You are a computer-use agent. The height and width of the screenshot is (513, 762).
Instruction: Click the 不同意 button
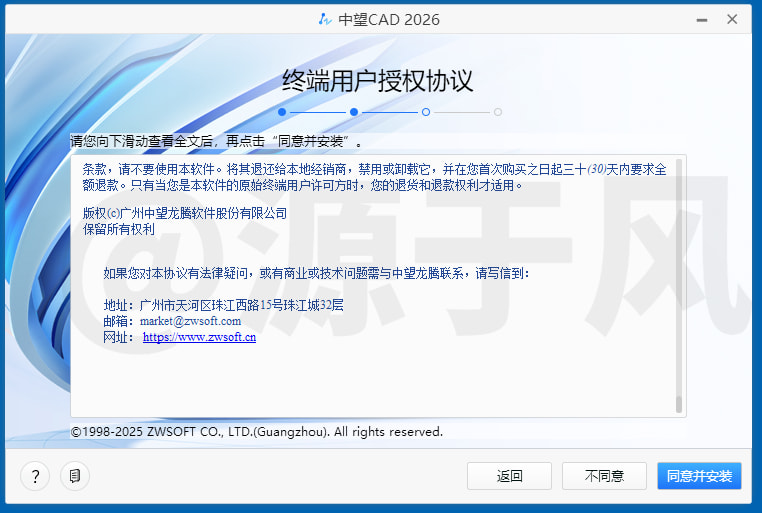pyautogui.click(x=604, y=476)
